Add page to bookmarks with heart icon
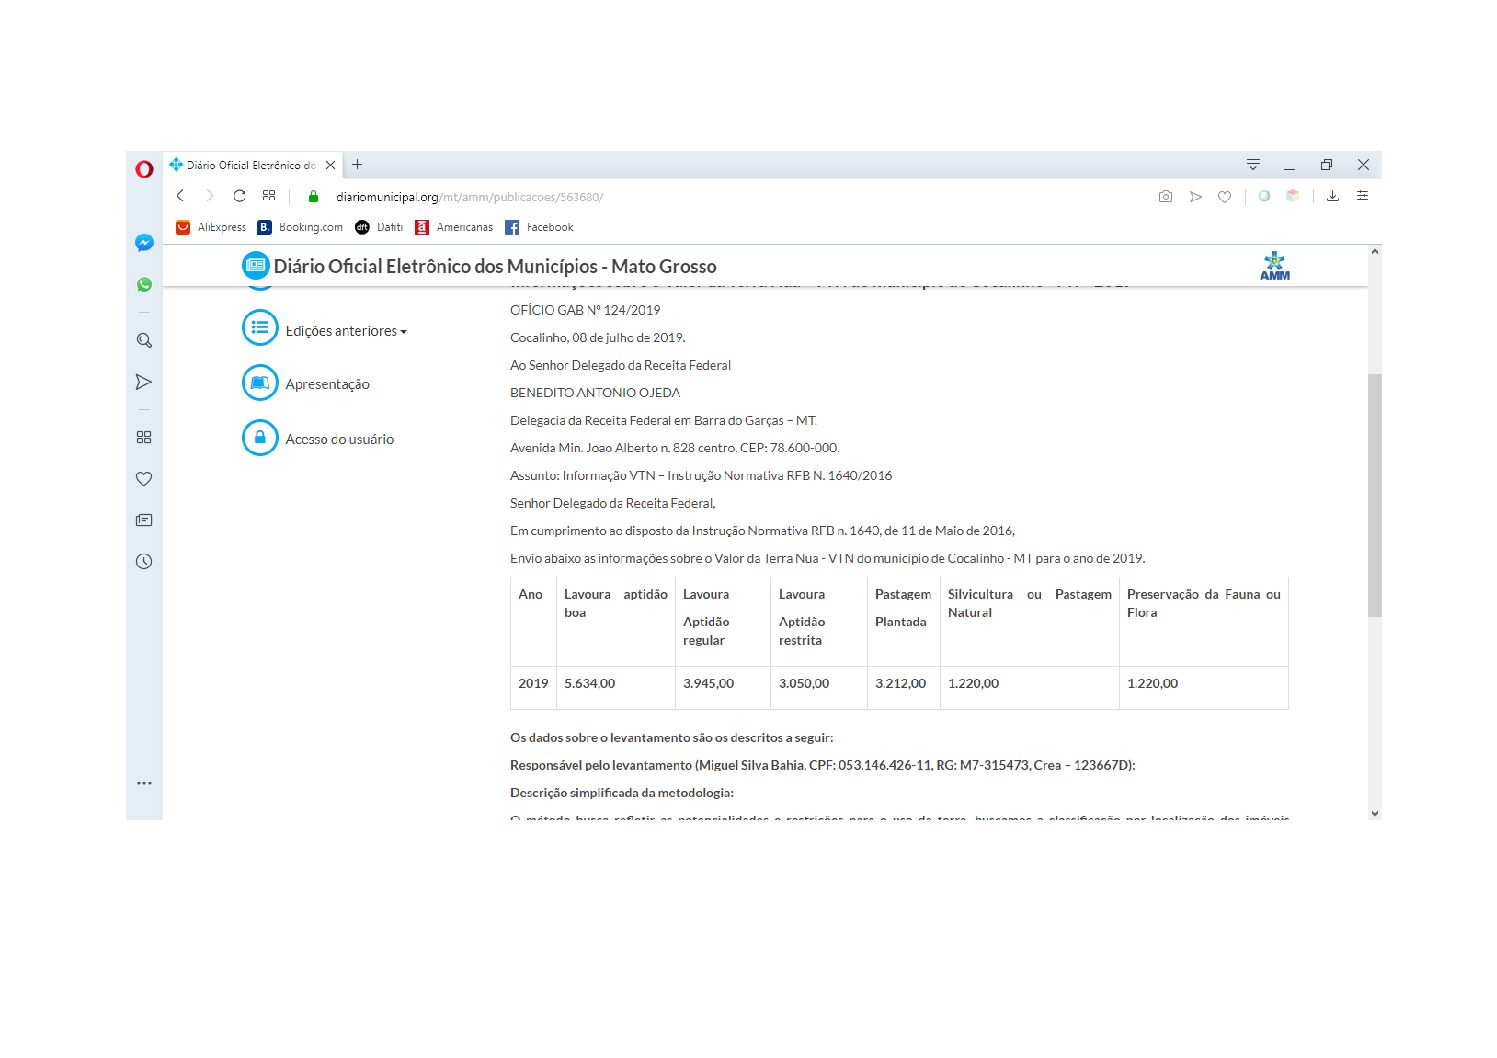1497x1058 pixels. coord(1224,197)
